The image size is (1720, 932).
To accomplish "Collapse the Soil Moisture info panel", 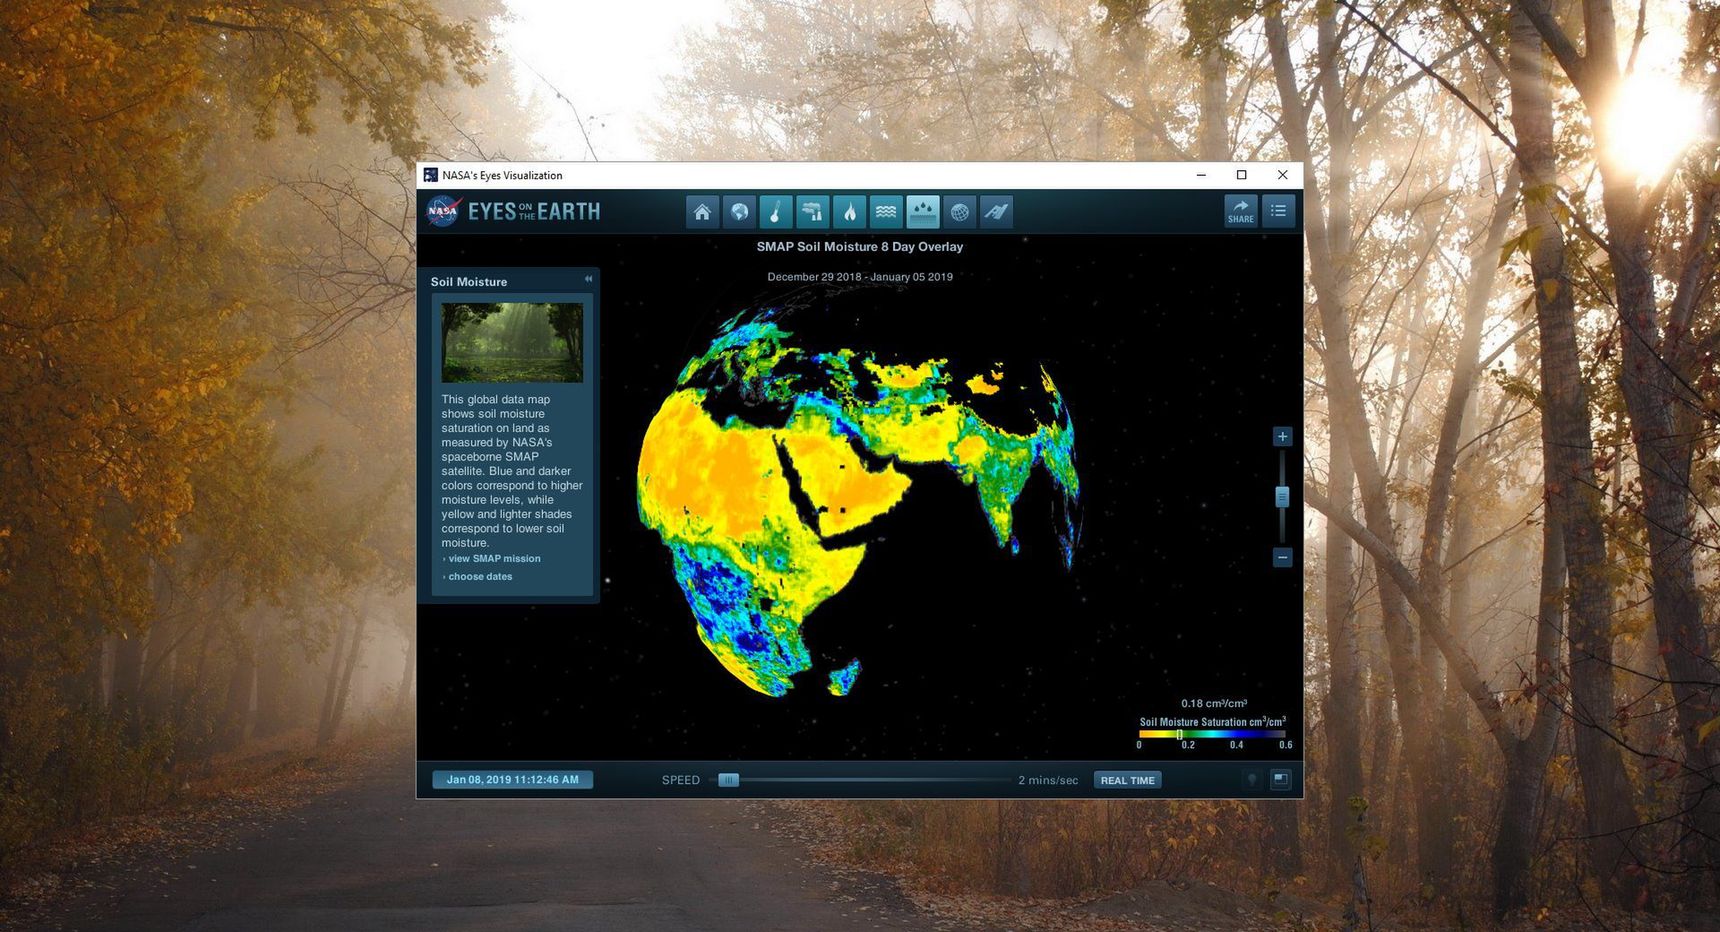I will coord(588,279).
